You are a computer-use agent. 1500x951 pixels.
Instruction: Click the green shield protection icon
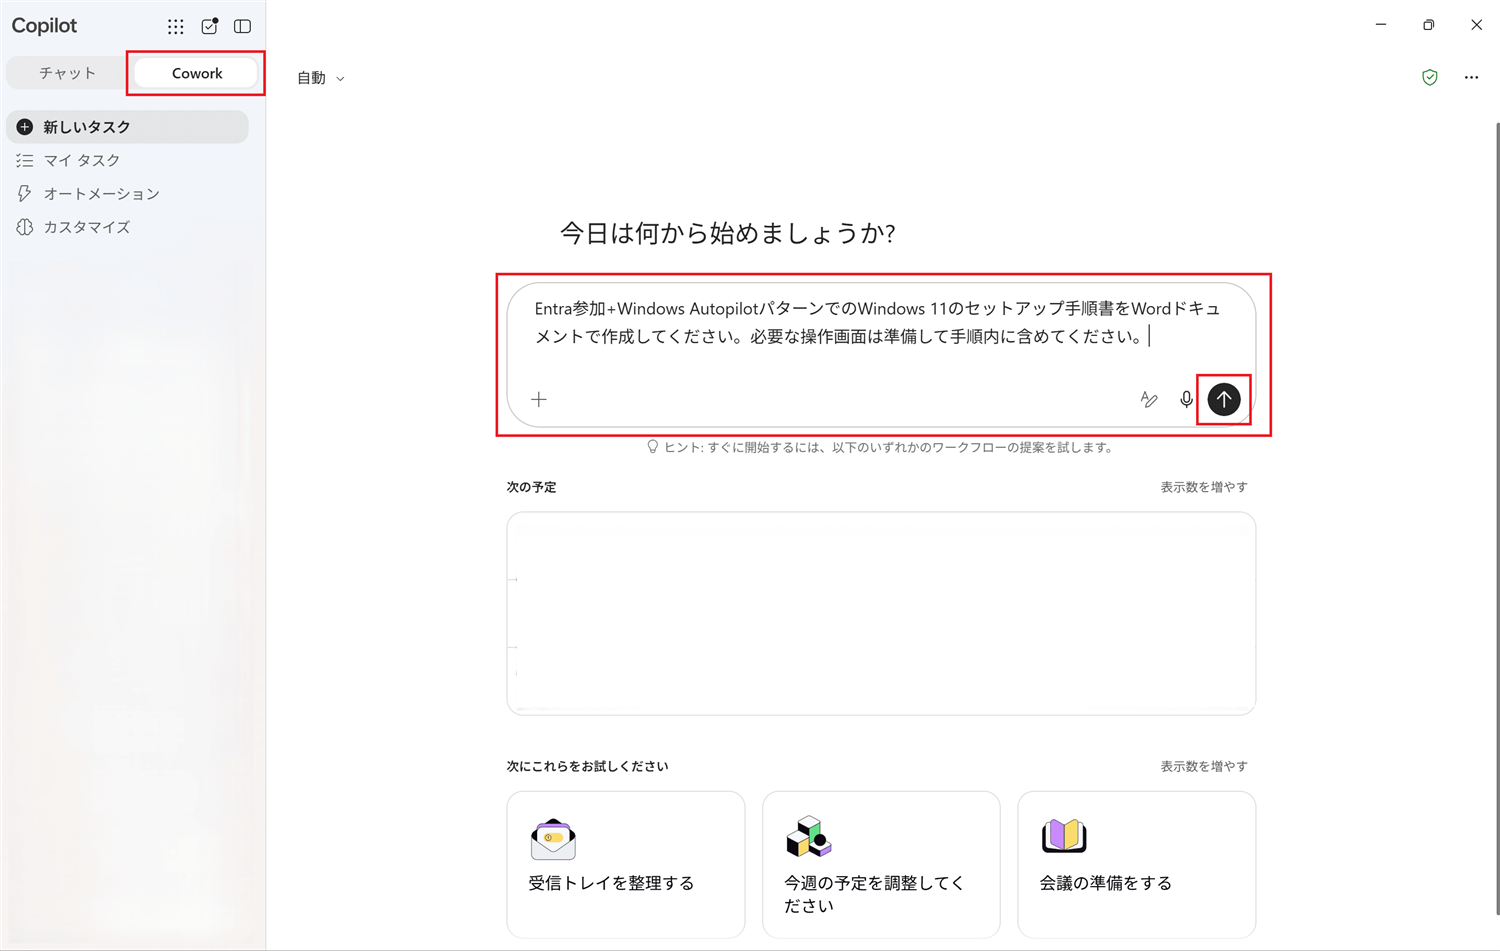click(1430, 78)
